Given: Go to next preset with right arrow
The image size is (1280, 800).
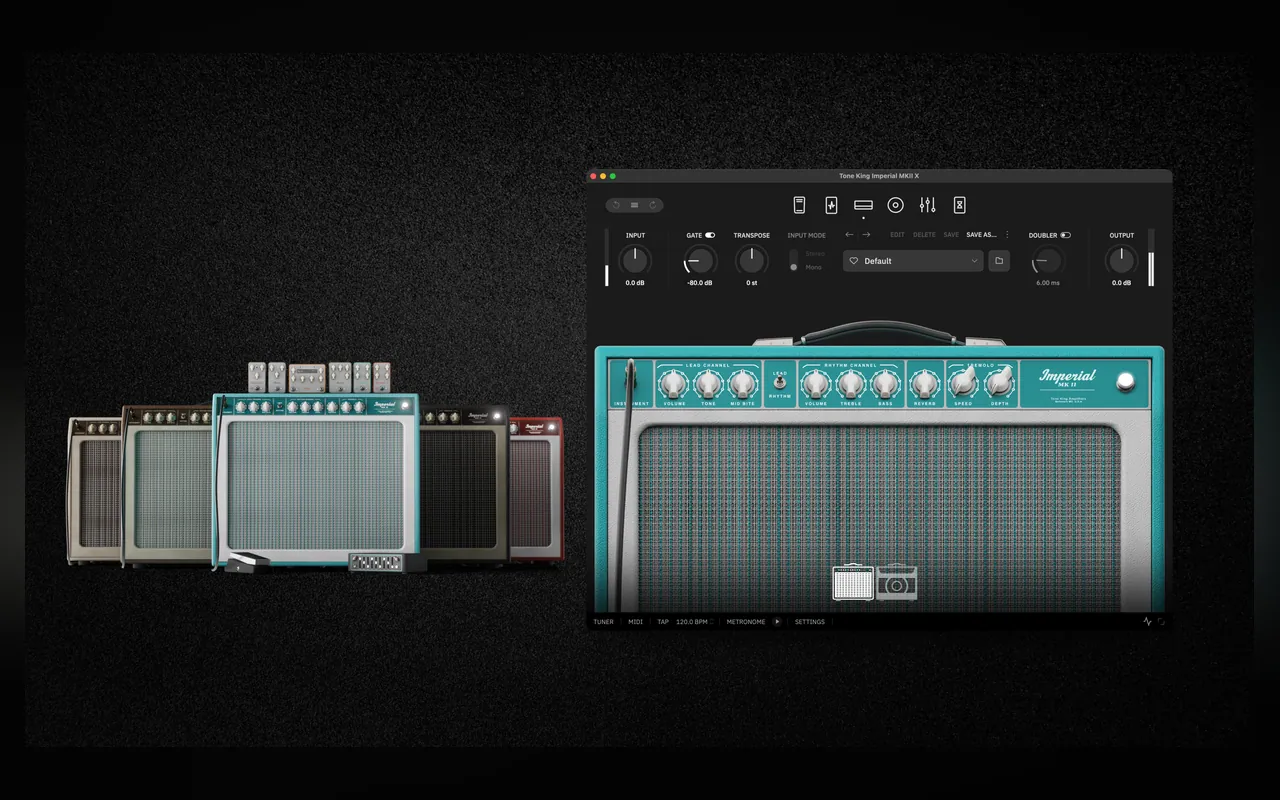Looking at the screenshot, I should [x=866, y=235].
